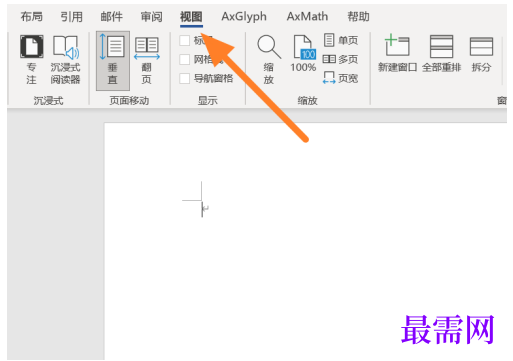Open the 引用 ribbon tab
513x361 pixels.
[x=71, y=17]
